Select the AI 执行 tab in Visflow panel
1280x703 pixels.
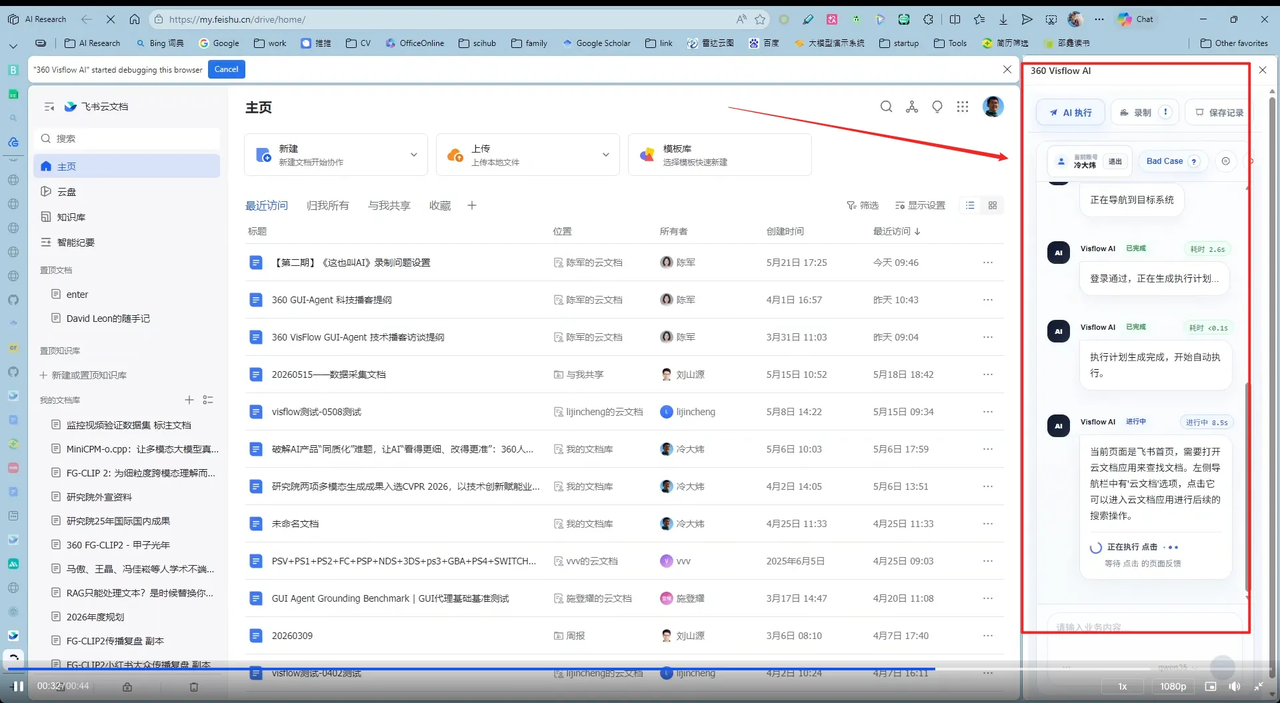click(1070, 113)
